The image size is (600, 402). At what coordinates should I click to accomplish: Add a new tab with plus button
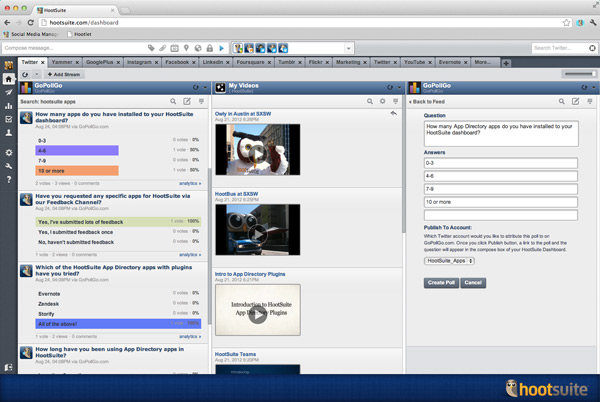(x=506, y=63)
